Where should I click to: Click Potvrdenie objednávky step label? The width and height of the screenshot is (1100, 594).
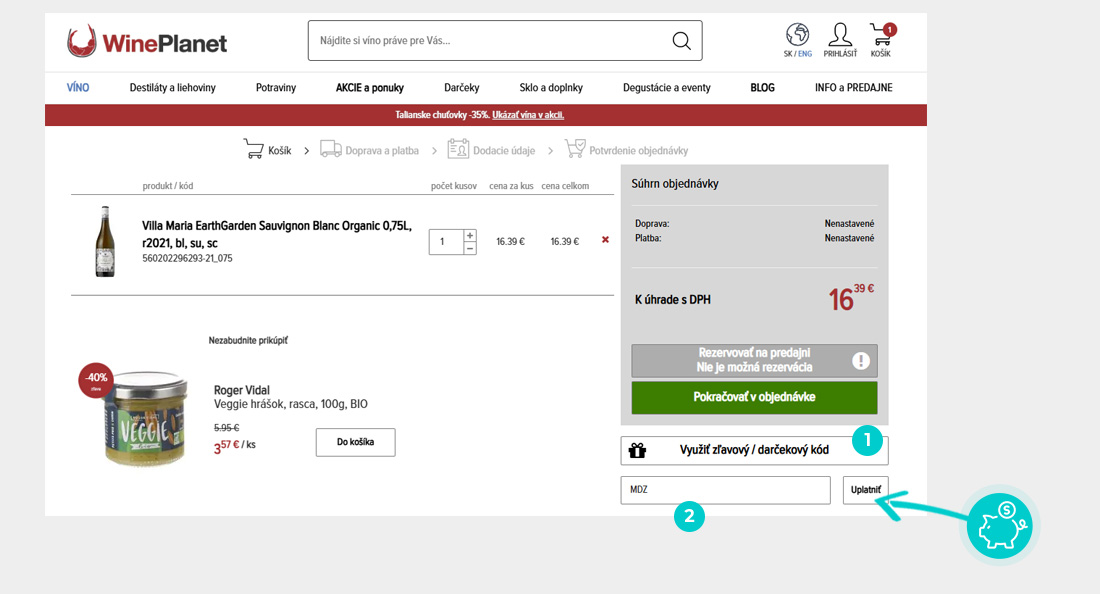tap(638, 151)
